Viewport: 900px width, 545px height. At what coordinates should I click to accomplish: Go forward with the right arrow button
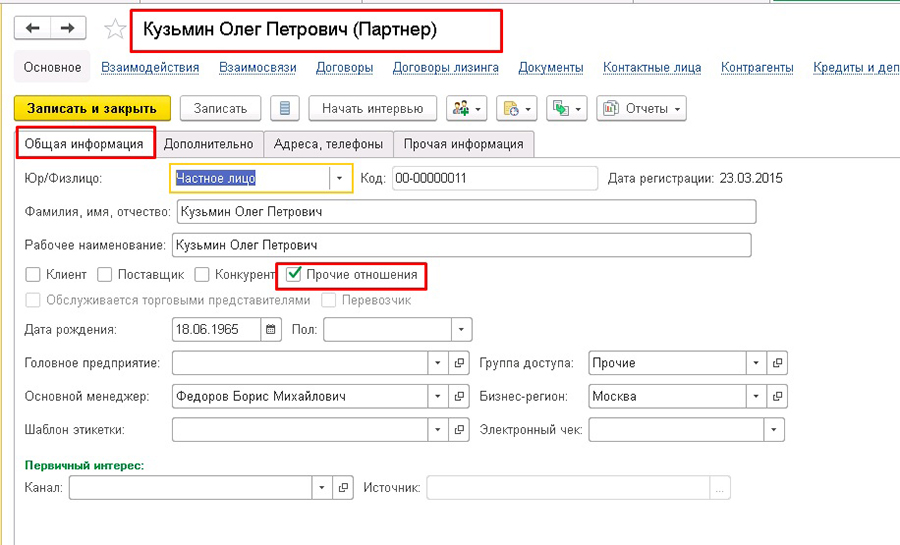click(68, 28)
